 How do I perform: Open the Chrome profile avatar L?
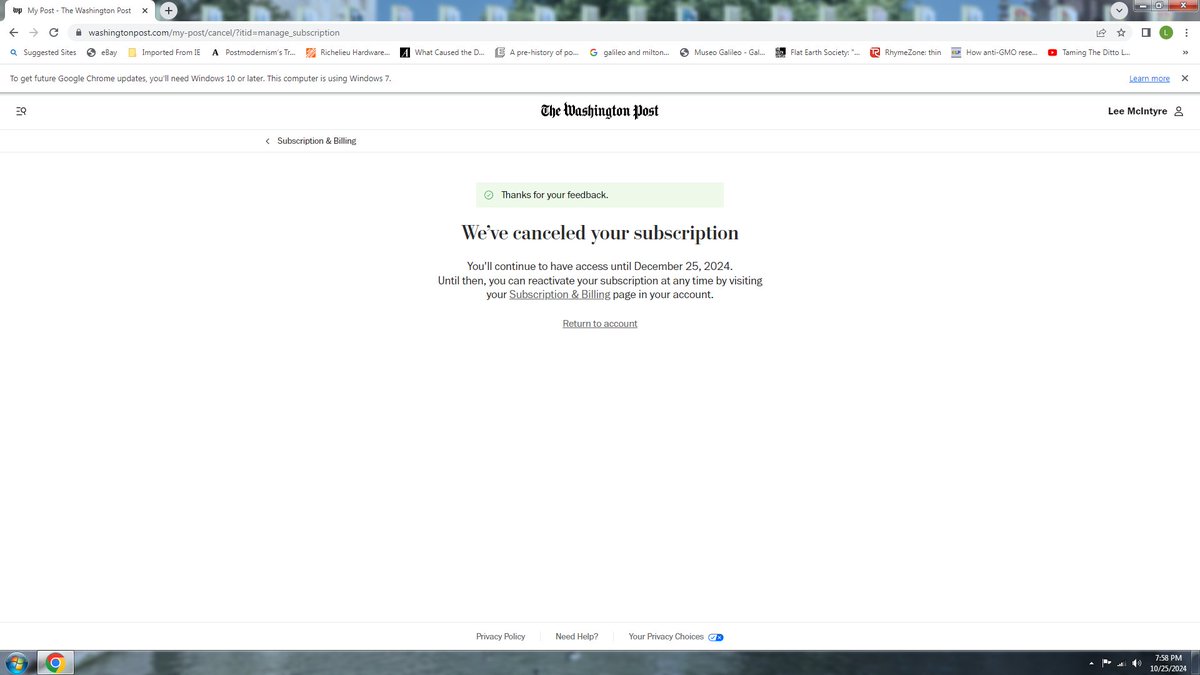[x=1166, y=32]
